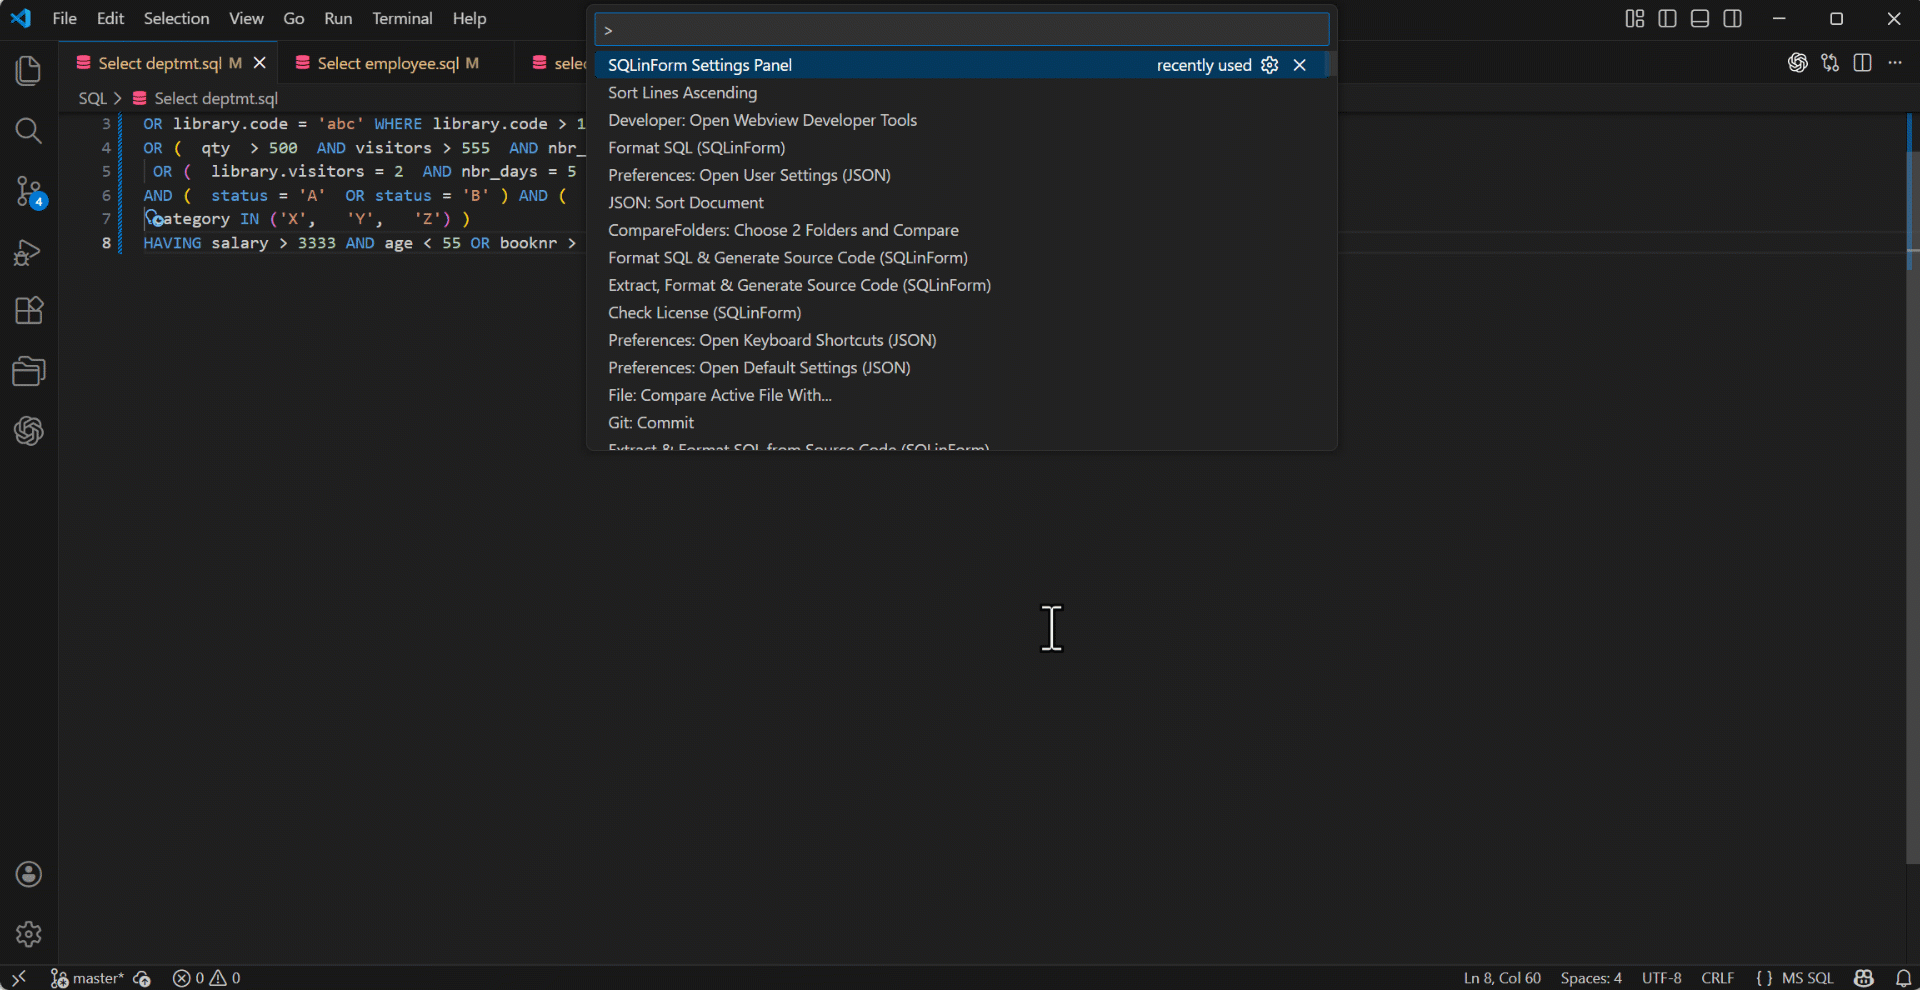Toggle primary side bar visibility
The width and height of the screenshot is (1920, 990).
[1667, 18]
